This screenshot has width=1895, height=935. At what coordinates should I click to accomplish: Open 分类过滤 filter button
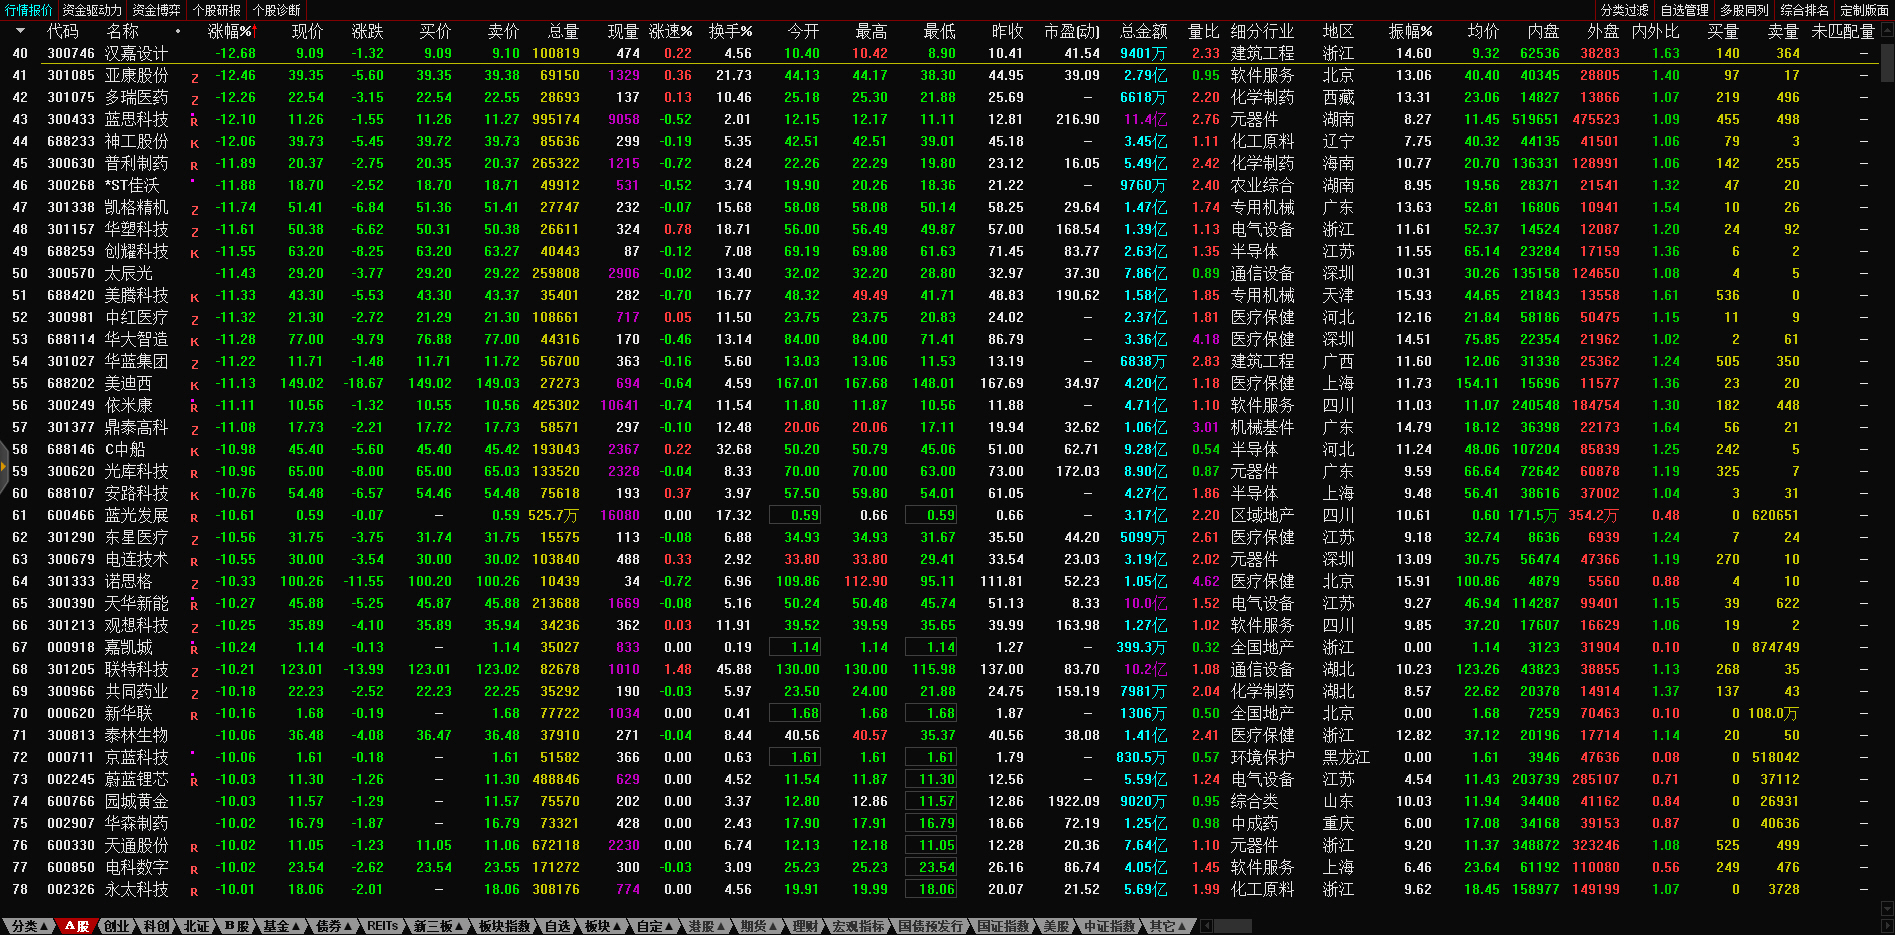(x=1624, y=10)
